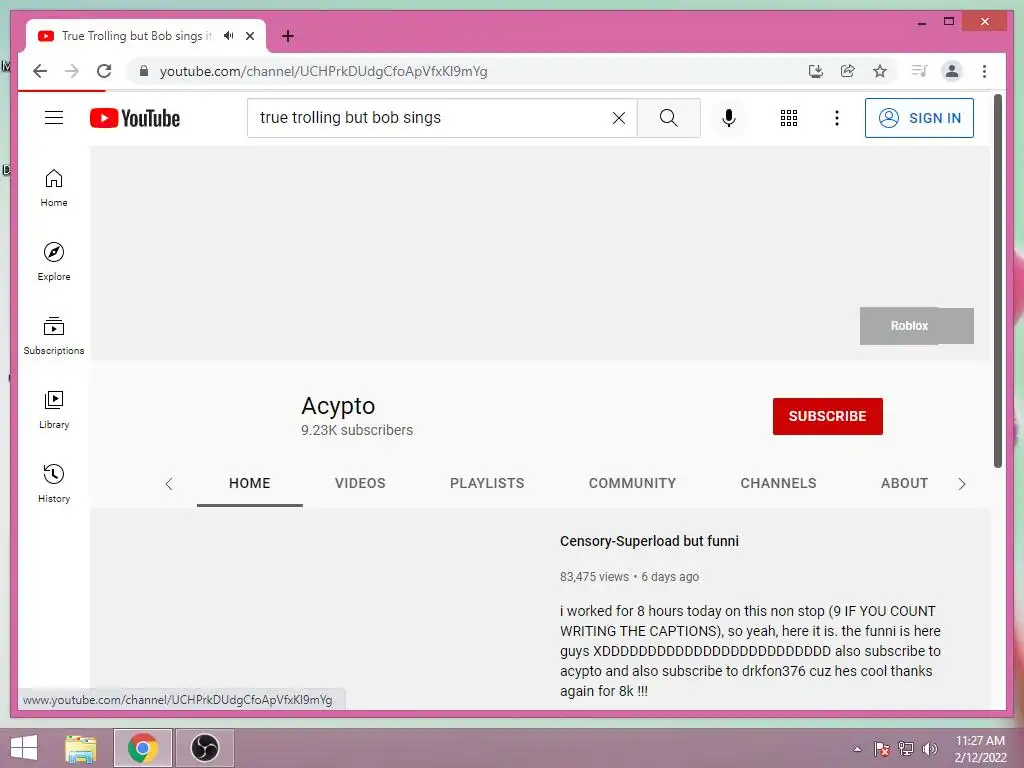1024x768 pixels.
Task: Clear the search box with the X
Action: point(618,118)
